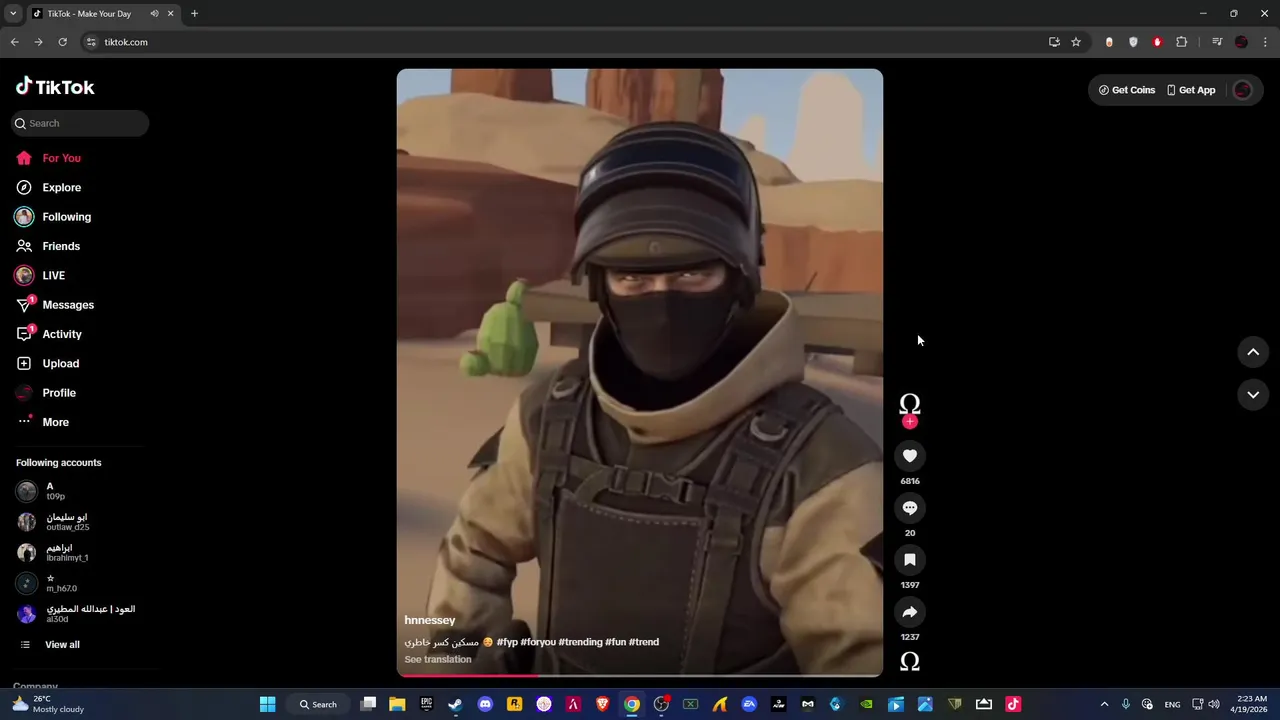Click the TikTok logo
This screenshot has width=1280, height=720.
(55, 87)
